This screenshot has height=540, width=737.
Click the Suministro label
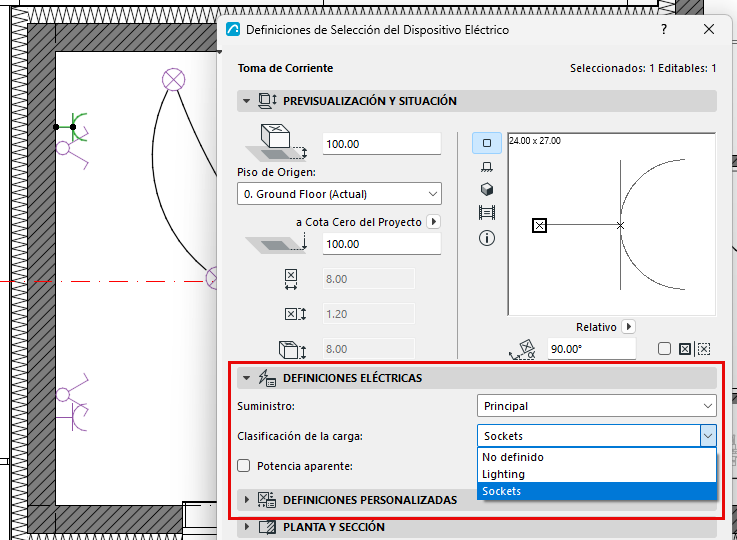click(266, 406)
